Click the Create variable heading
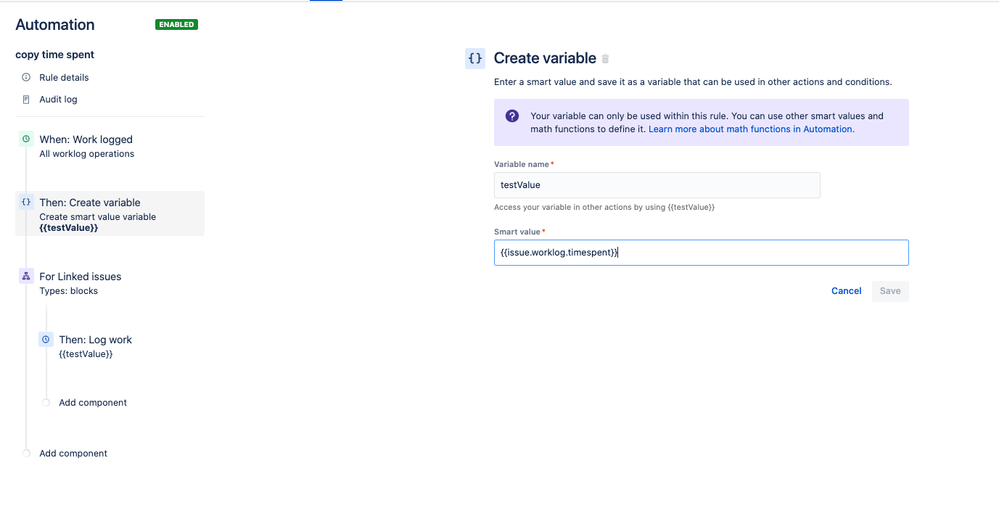The height and width of the screenshot is (514, 999). tap(545, 59)
